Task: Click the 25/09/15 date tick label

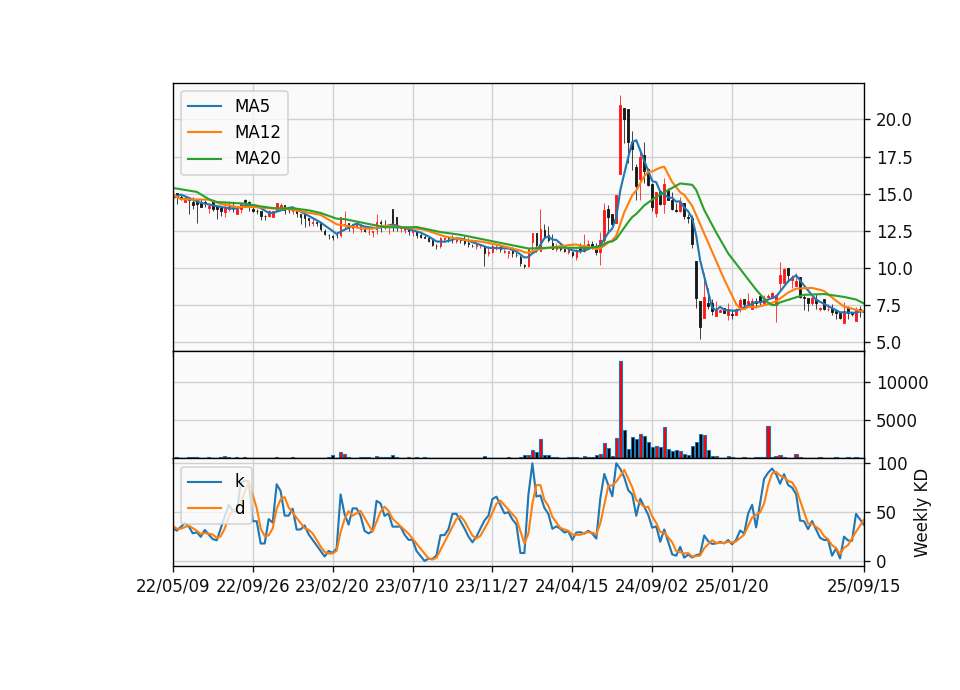Action: pyautogui.click(x=864, y=586)
